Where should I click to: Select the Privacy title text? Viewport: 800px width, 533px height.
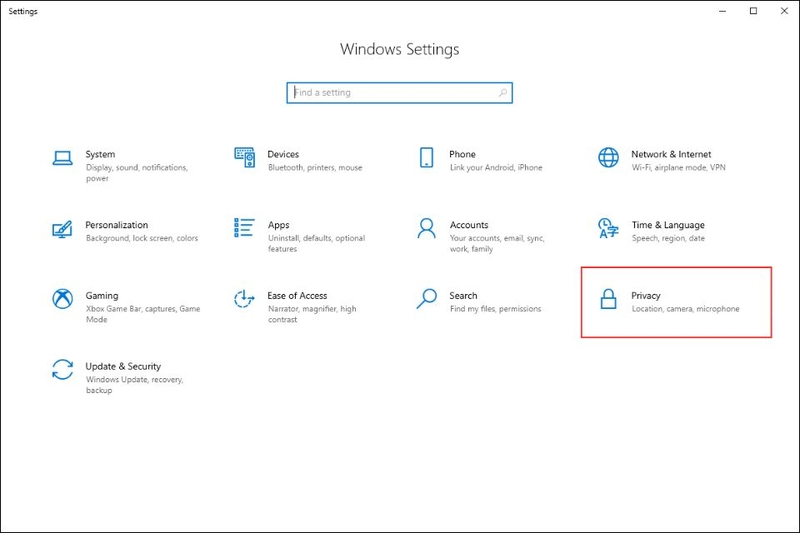tap(646, 296)
